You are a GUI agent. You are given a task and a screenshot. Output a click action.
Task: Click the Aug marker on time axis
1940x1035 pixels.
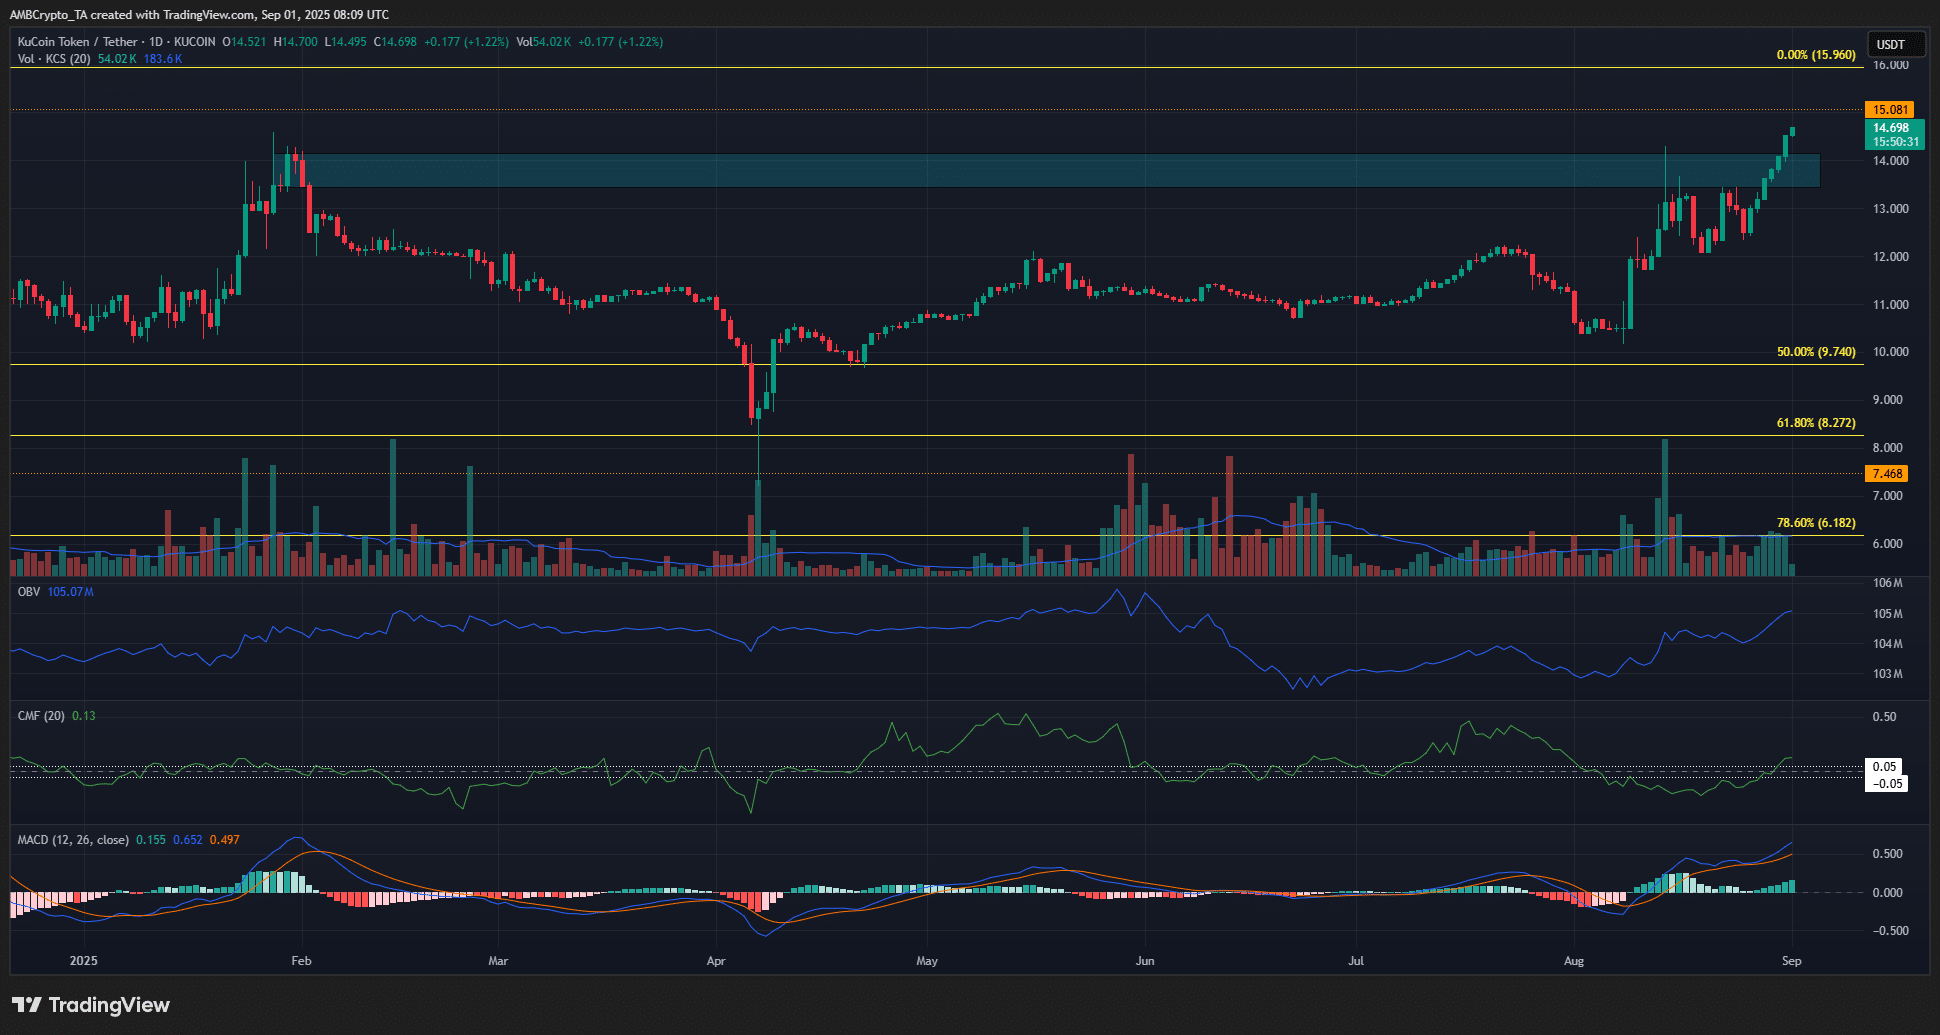(x=1574, y=961)
